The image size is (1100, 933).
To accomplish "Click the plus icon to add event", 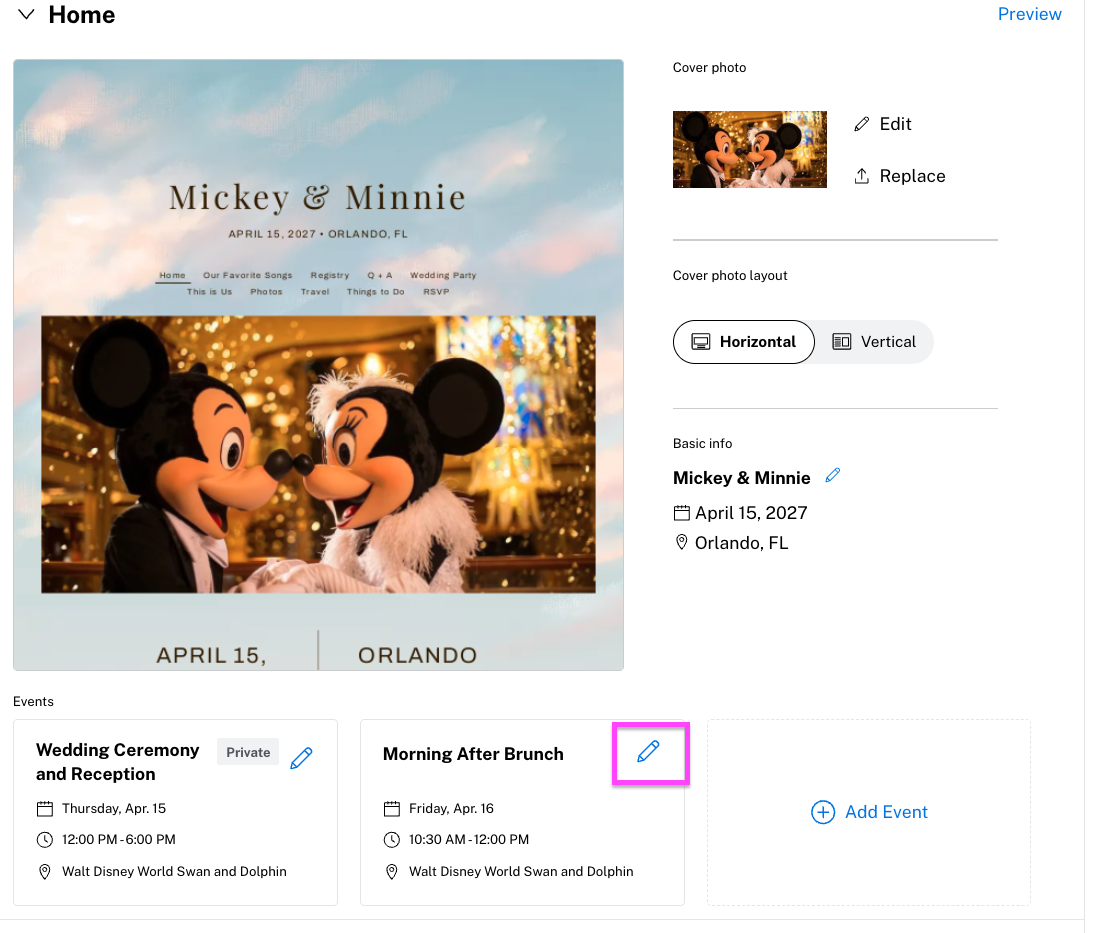I will [822, 812].
